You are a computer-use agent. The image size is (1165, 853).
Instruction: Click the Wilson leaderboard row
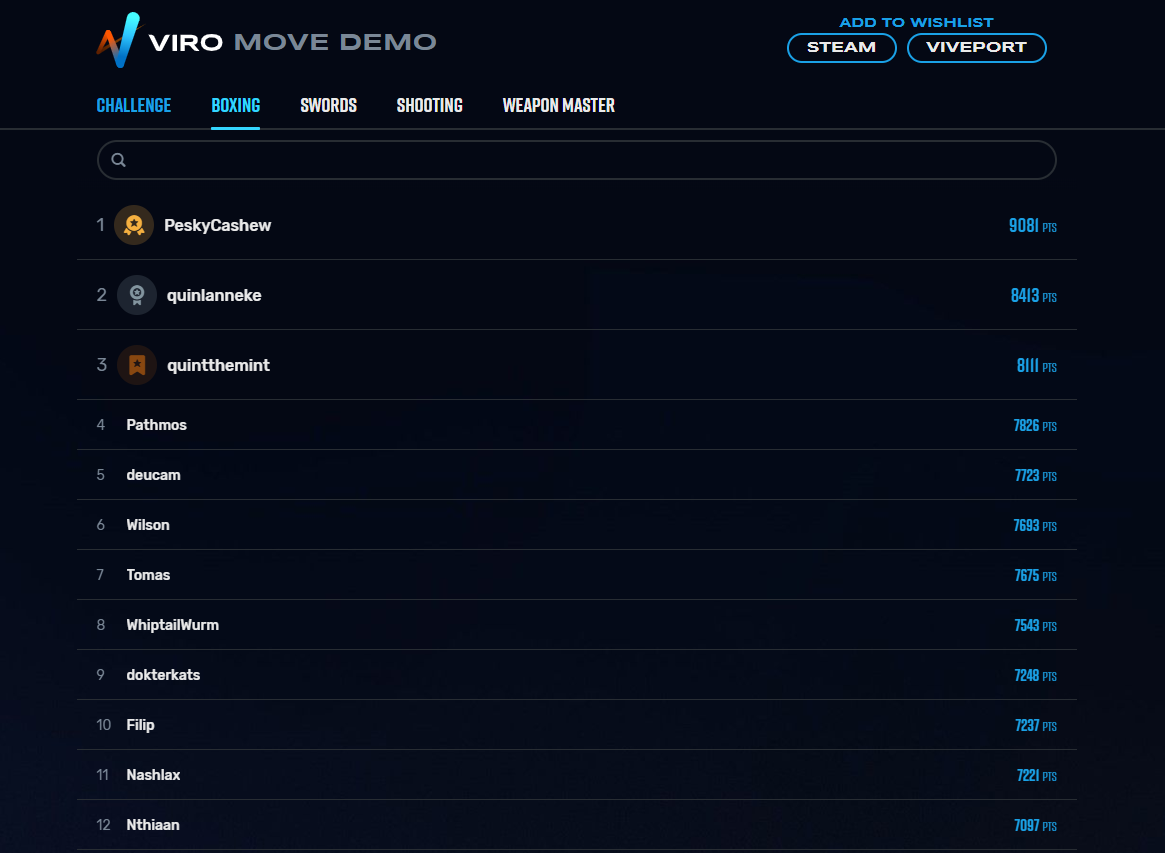click(577, 525)
